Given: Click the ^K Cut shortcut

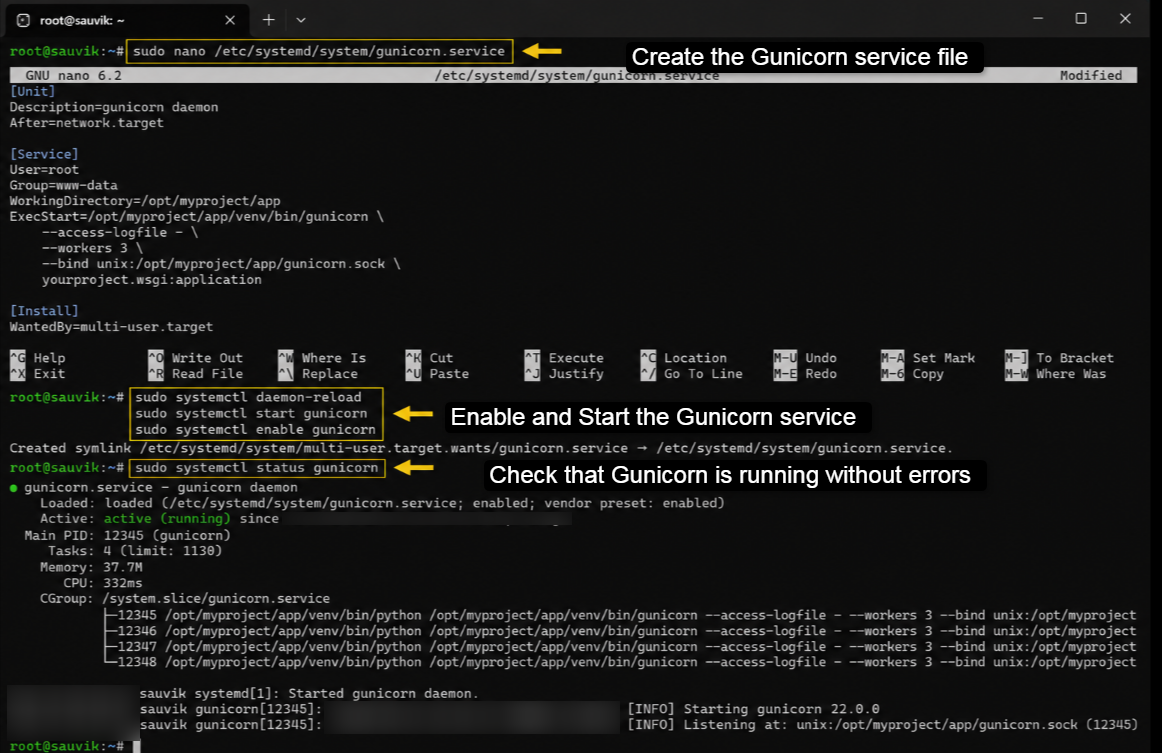Looking at the screenshot, I should click(x=429, y=358).
